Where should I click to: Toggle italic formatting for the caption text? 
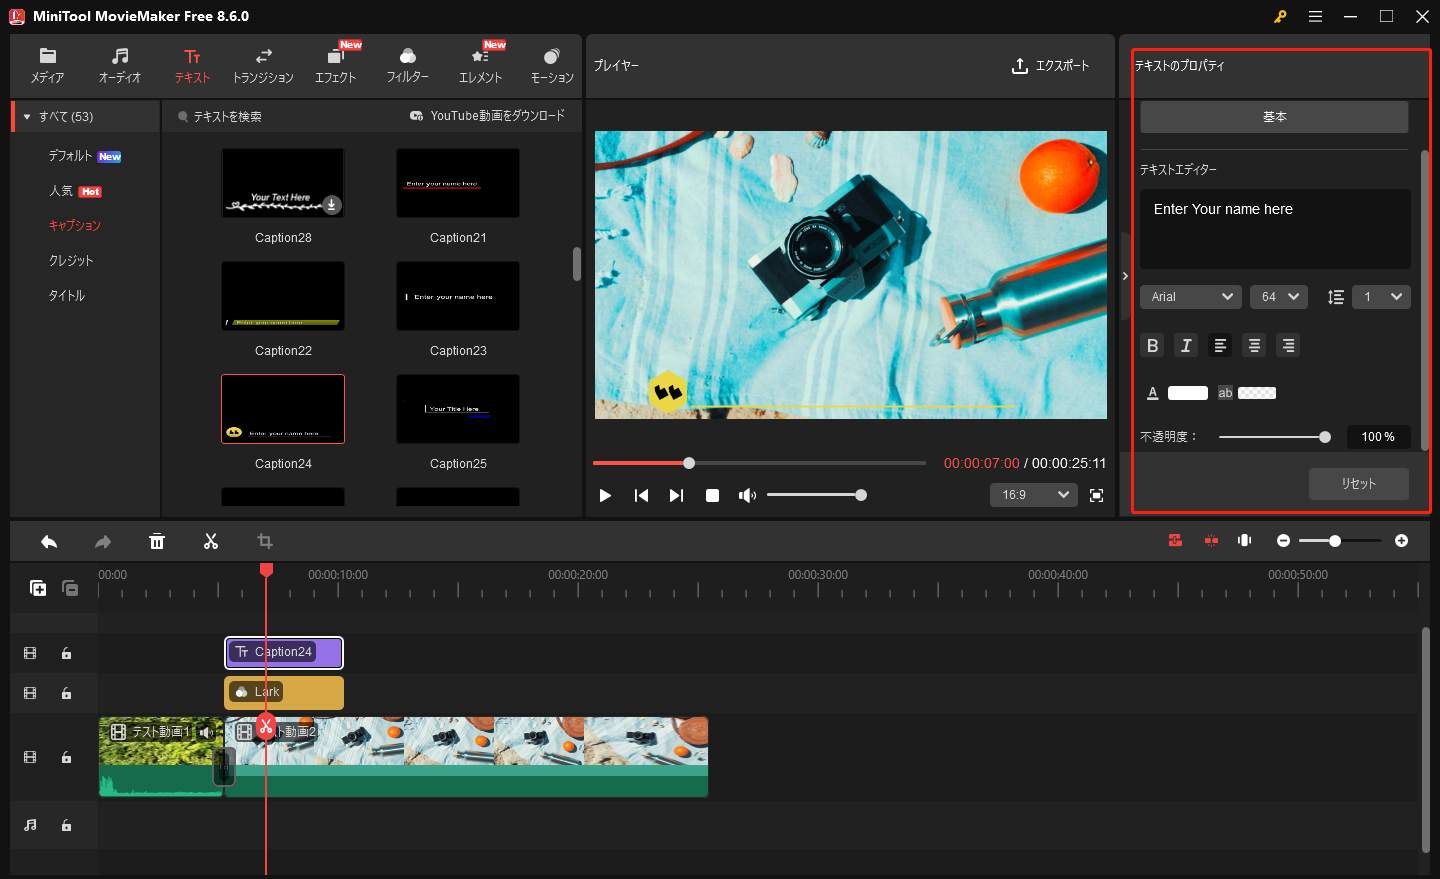point(1186,345)
